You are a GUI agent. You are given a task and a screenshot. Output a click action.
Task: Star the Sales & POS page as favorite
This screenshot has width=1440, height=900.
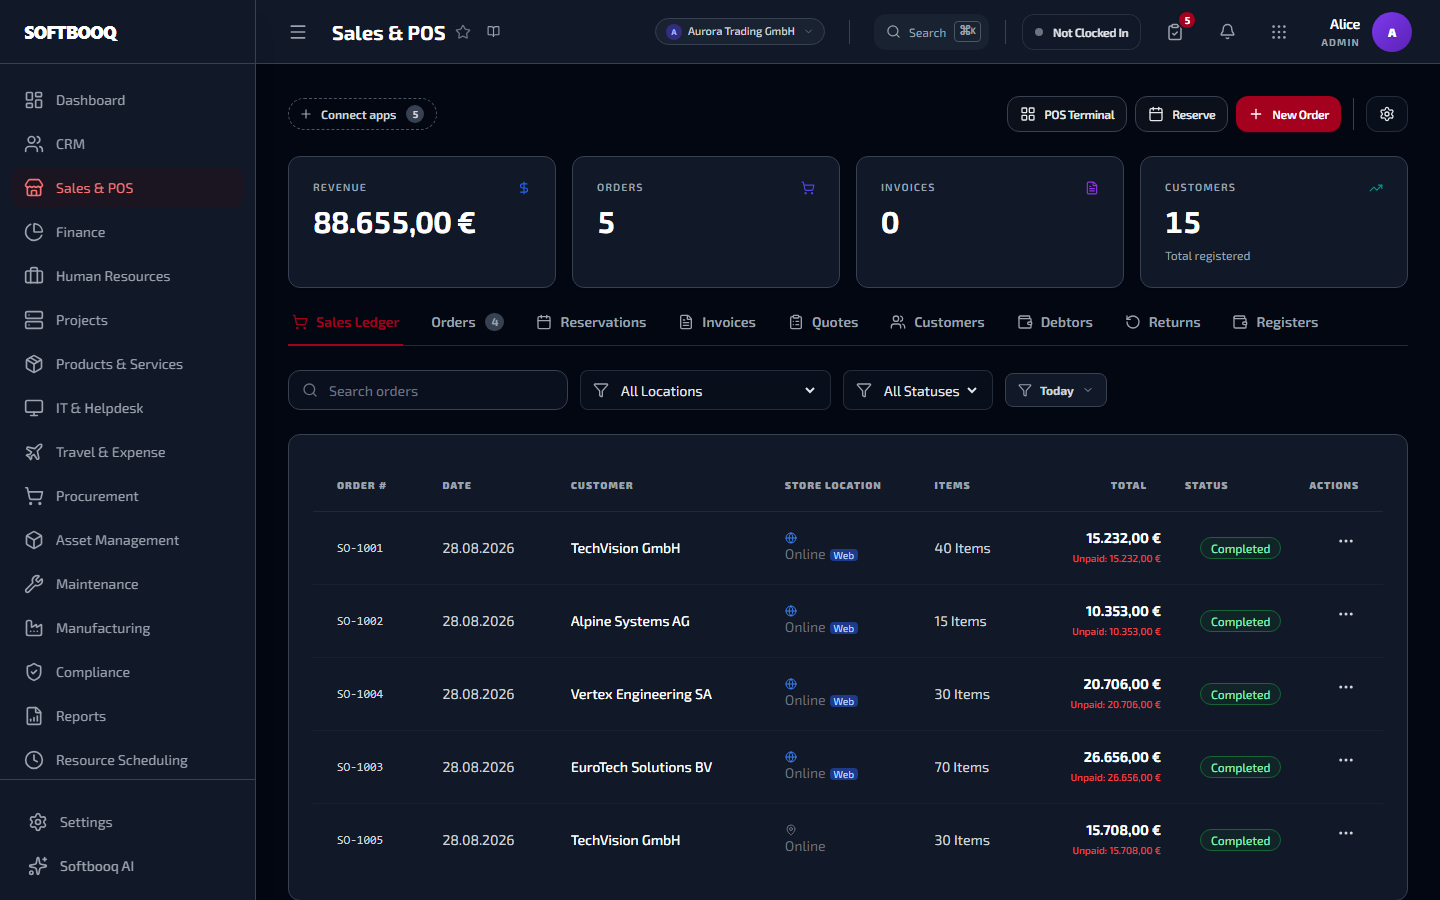tap(463, 32)
